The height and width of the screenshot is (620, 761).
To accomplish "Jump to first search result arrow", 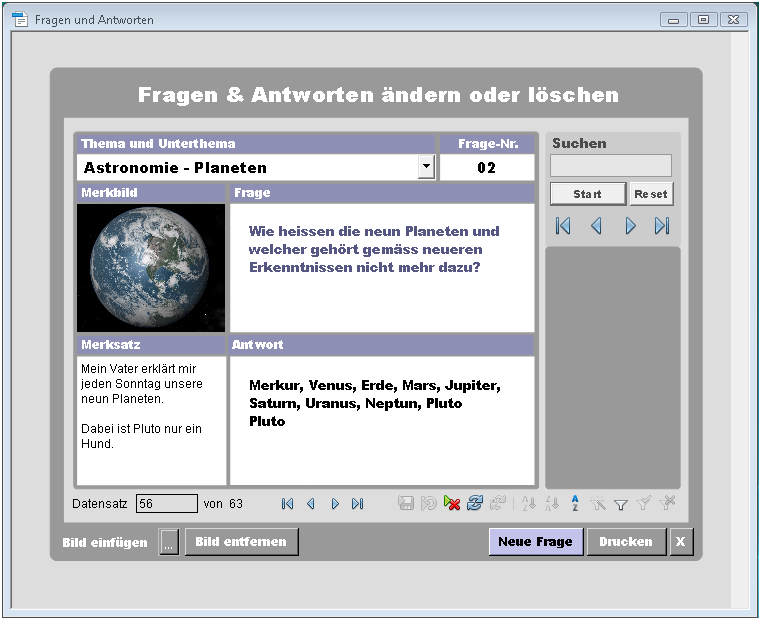I will click(x=563, y=226).
